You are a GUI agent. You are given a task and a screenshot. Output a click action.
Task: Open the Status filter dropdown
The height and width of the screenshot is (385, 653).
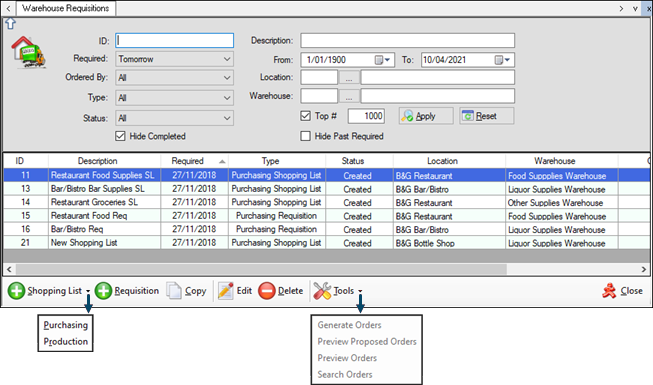(174, 118)
